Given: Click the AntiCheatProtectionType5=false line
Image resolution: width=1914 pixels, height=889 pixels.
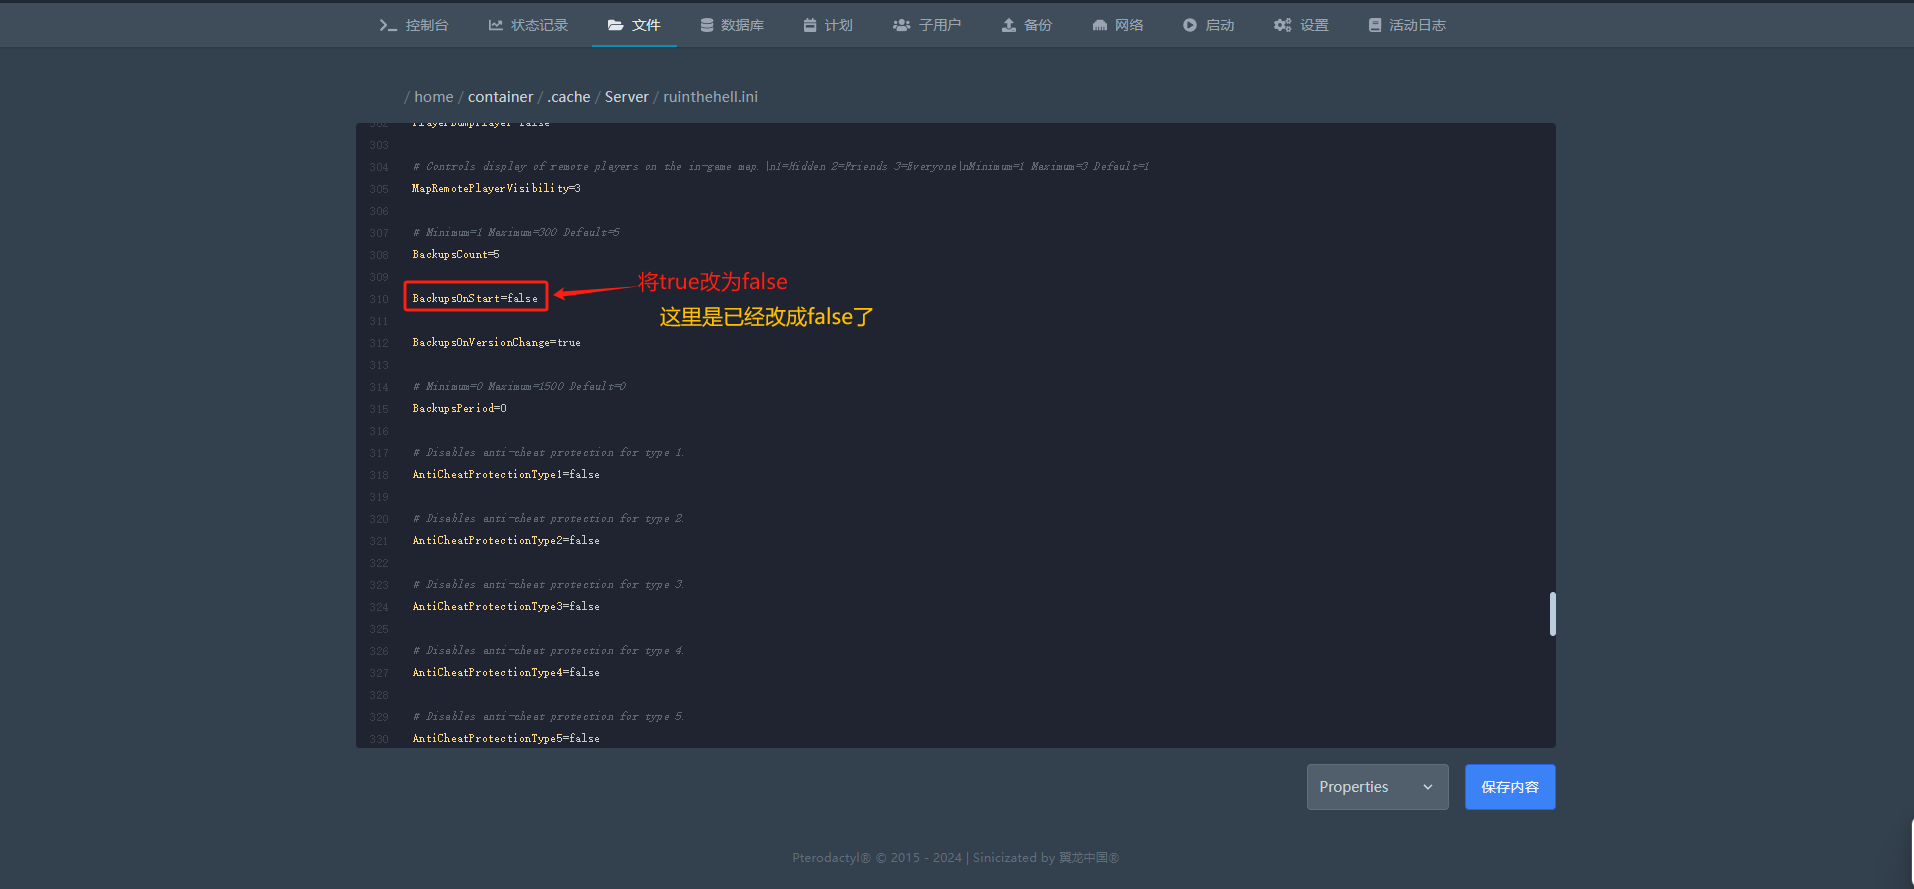Looking at the screenshot, I should [506, 738].
